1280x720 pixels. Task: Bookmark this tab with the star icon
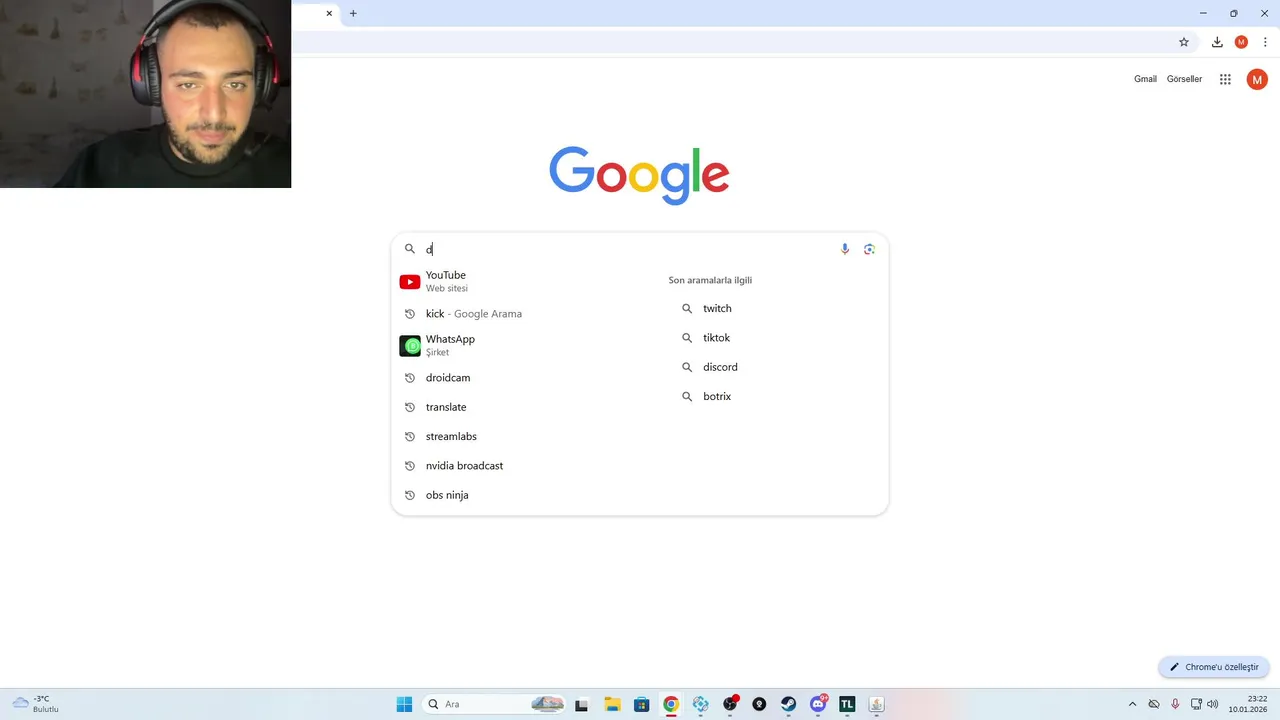coord(1184,42)
